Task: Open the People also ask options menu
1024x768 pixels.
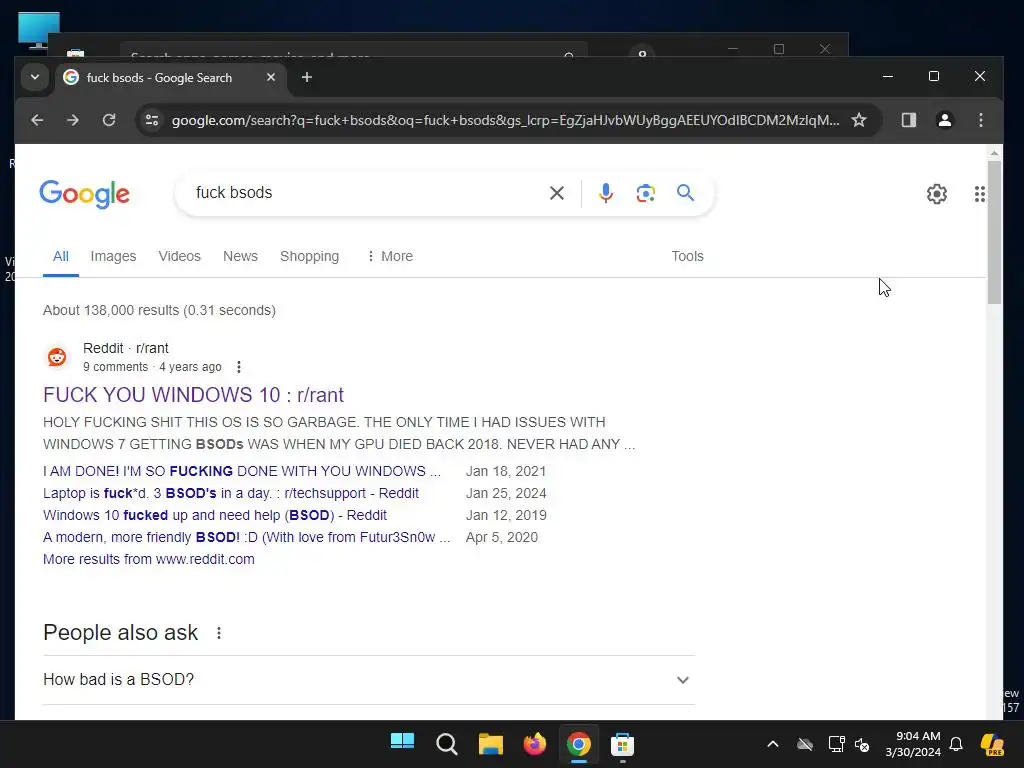Action: click(219, 633)
